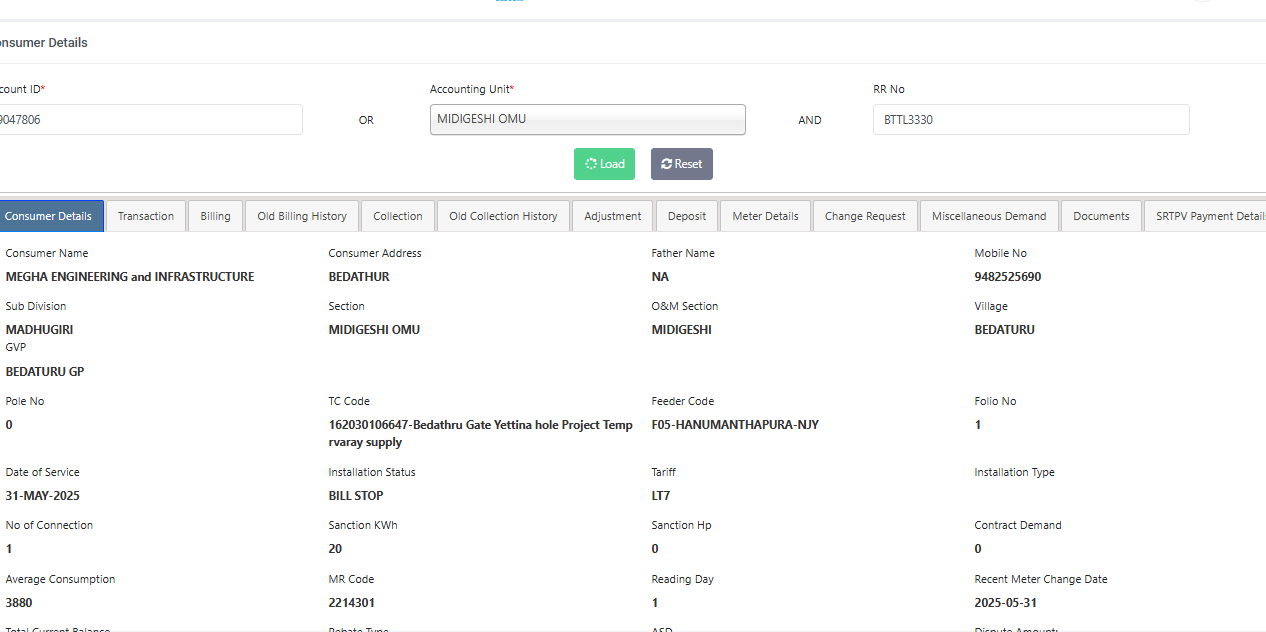The height and width of the screenshot is (632, 1266).
Task: Click the spinner icon on Load button
Action: tap(591, 164)
